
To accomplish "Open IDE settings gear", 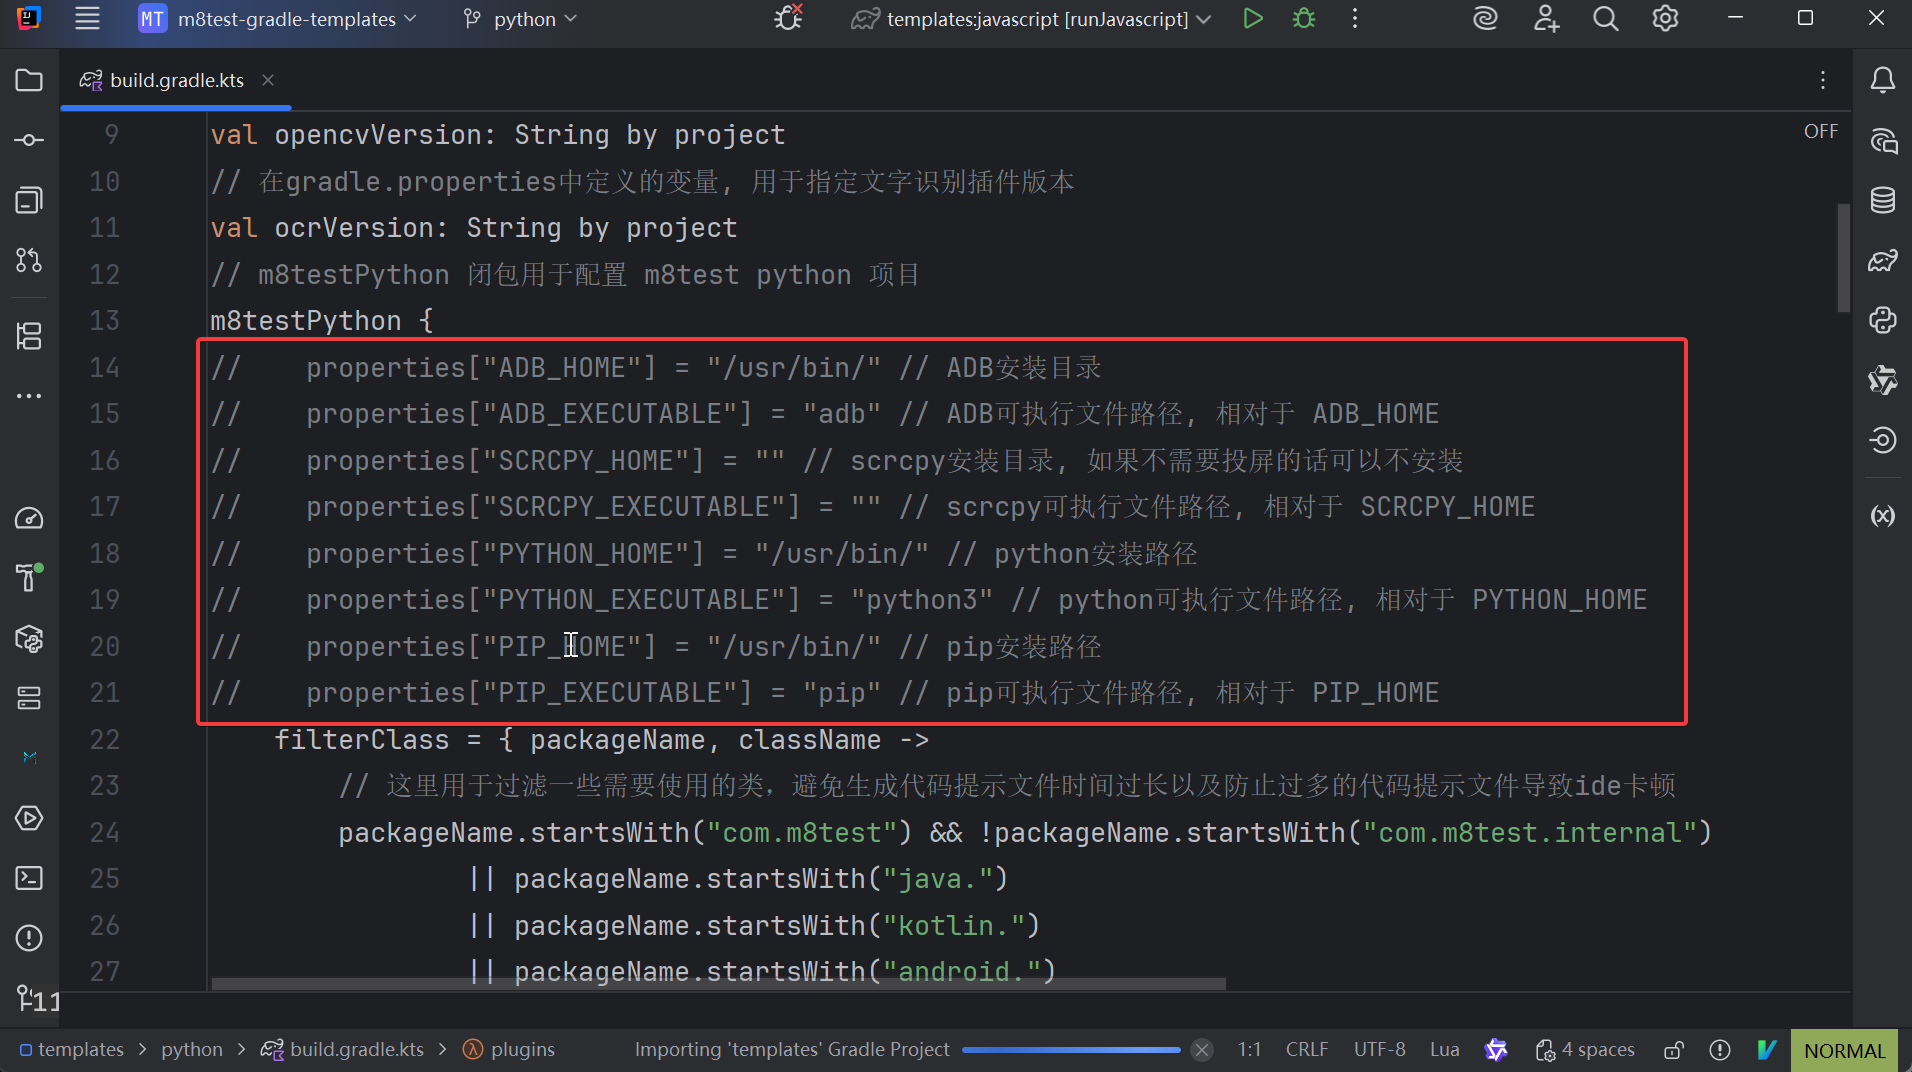I will 1665,19.
